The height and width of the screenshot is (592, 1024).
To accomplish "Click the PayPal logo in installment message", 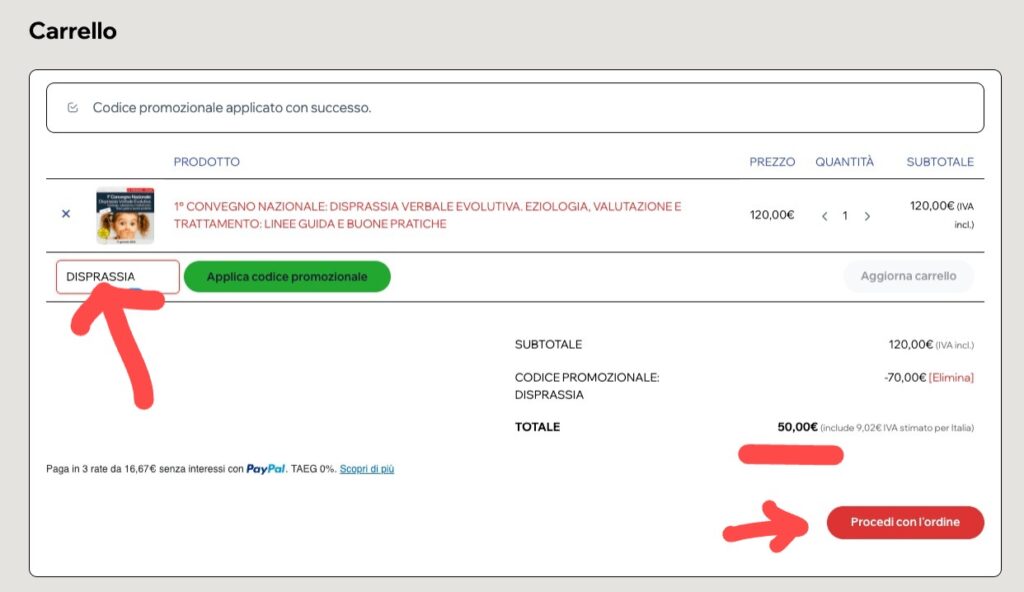I will [x=266, y=469].
